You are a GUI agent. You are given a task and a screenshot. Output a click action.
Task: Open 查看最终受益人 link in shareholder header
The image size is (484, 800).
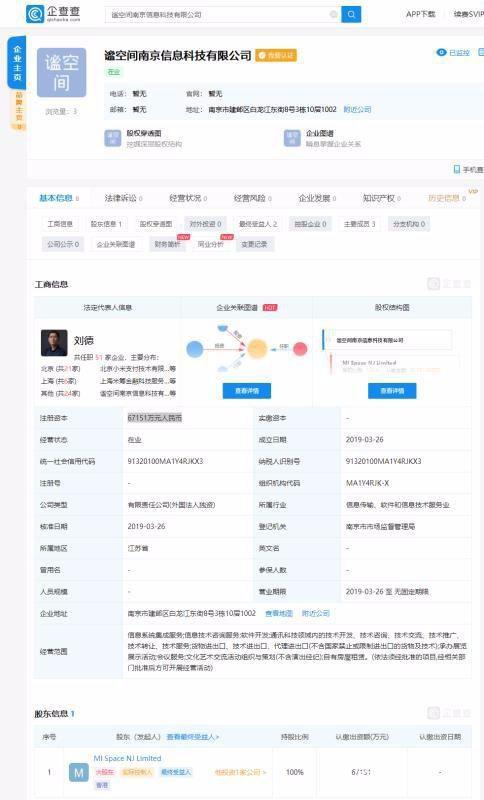click(x=193, y=737)
